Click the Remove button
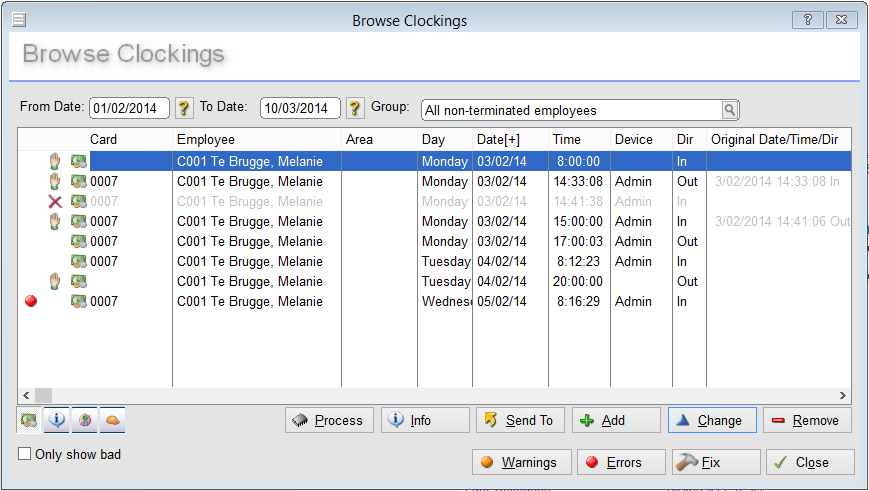The height and width of the screenshot is (491, 869). 807,420
